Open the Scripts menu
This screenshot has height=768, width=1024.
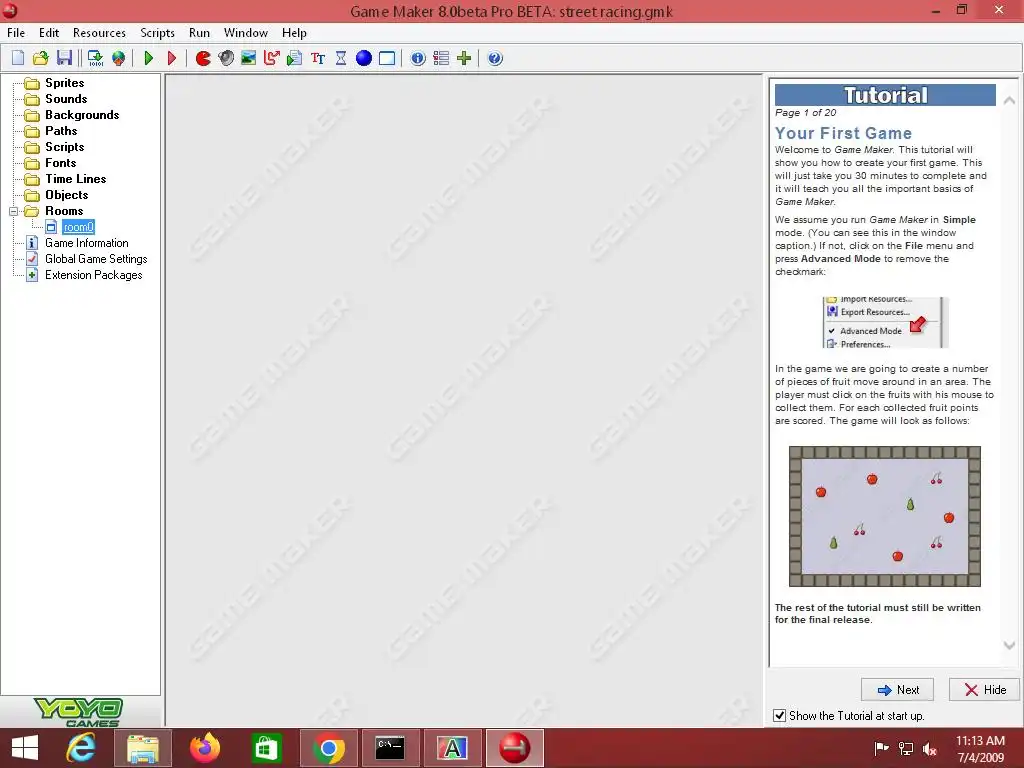click(x=157, y=33)
